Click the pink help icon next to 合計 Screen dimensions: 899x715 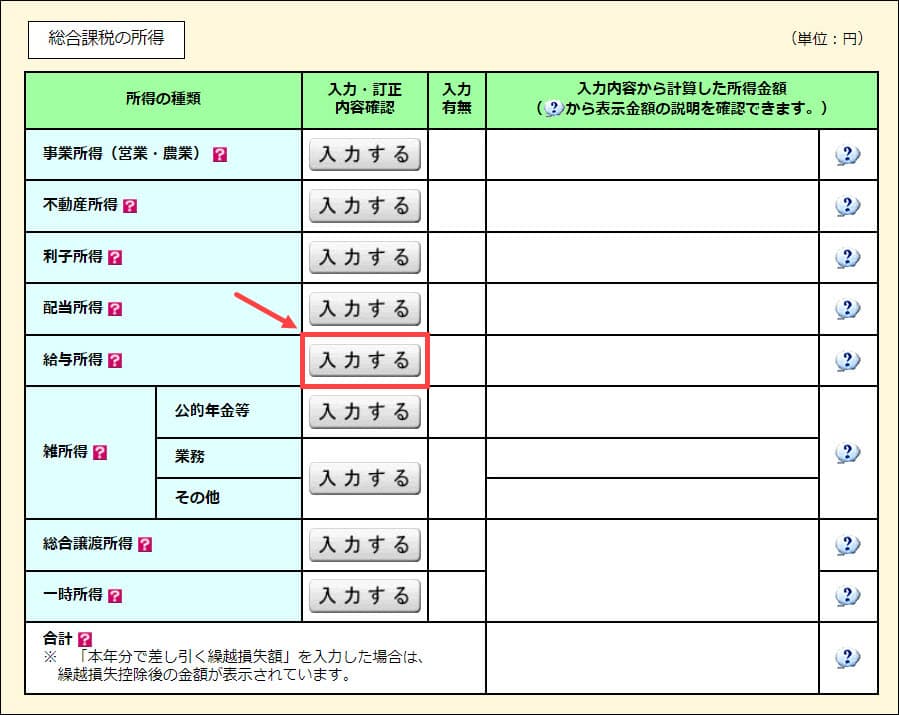click(x=84, y=638)
